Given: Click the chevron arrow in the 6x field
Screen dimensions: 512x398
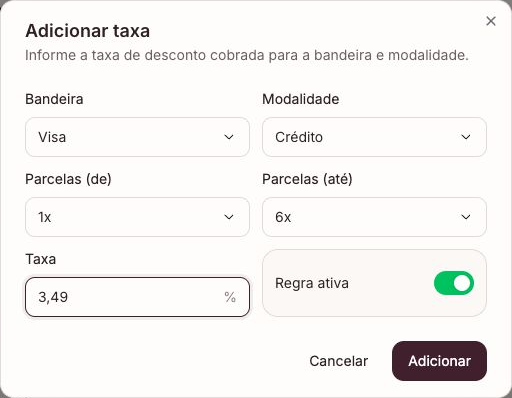Looking at the screenshot, I should tap(466, 217).
